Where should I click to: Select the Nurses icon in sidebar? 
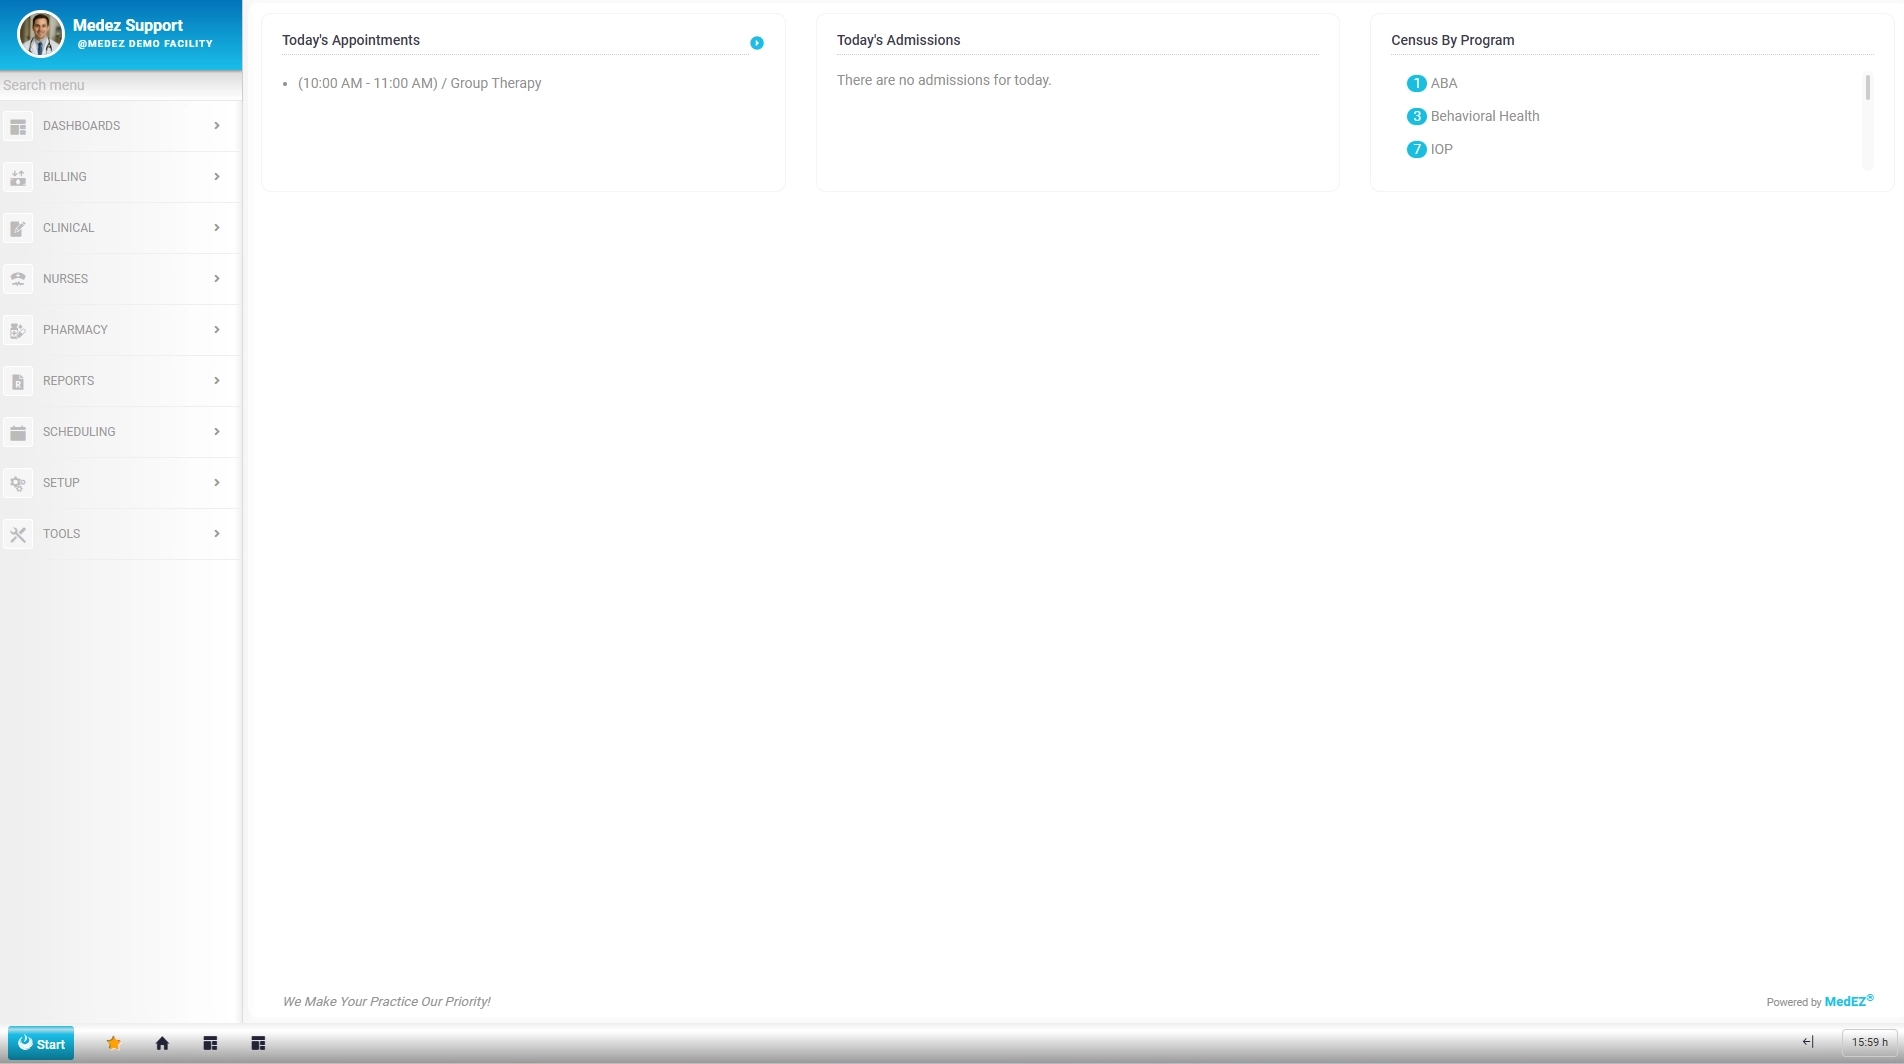coord(18,279)
